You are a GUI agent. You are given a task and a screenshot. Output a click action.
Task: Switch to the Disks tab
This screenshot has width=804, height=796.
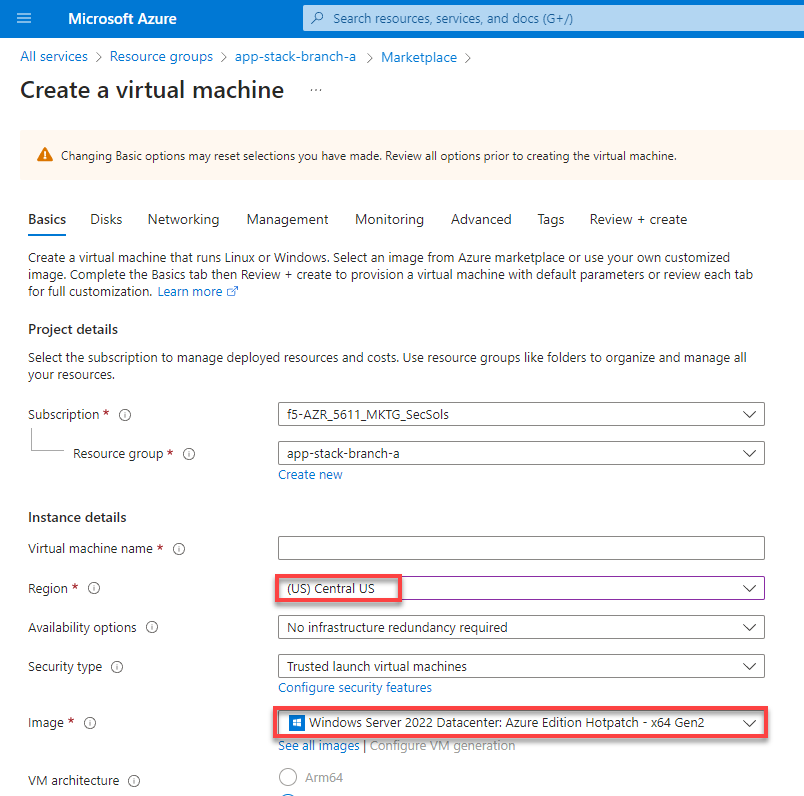click(x=106, y=220)
